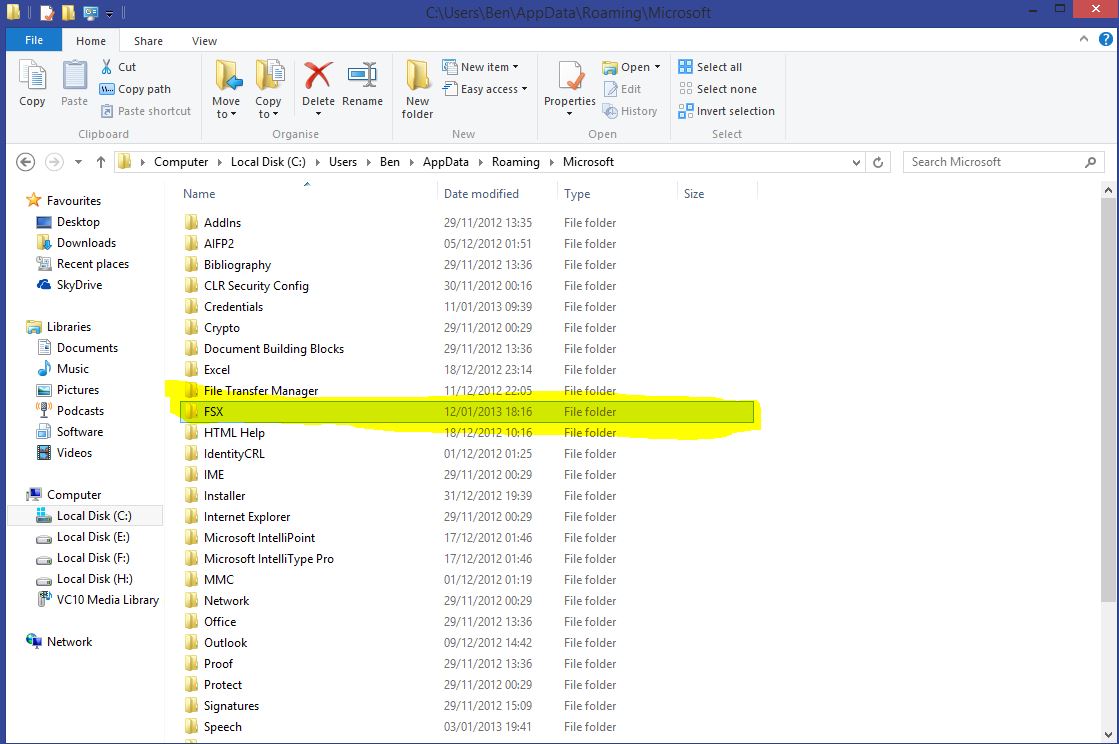Expand the Delete dropdown arrow
The image size is (1119, 744).
318,114
